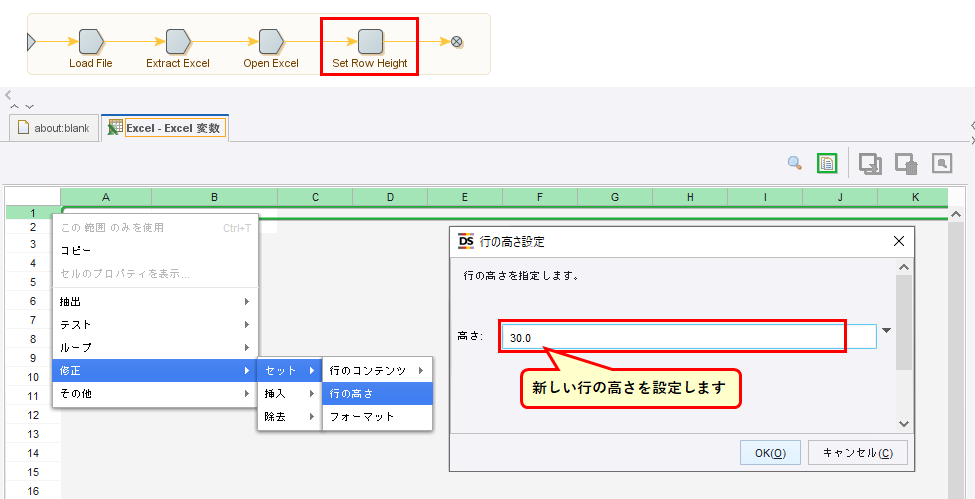Select column D header
Screen dimensions: 975x499
[x=390, y=197]
